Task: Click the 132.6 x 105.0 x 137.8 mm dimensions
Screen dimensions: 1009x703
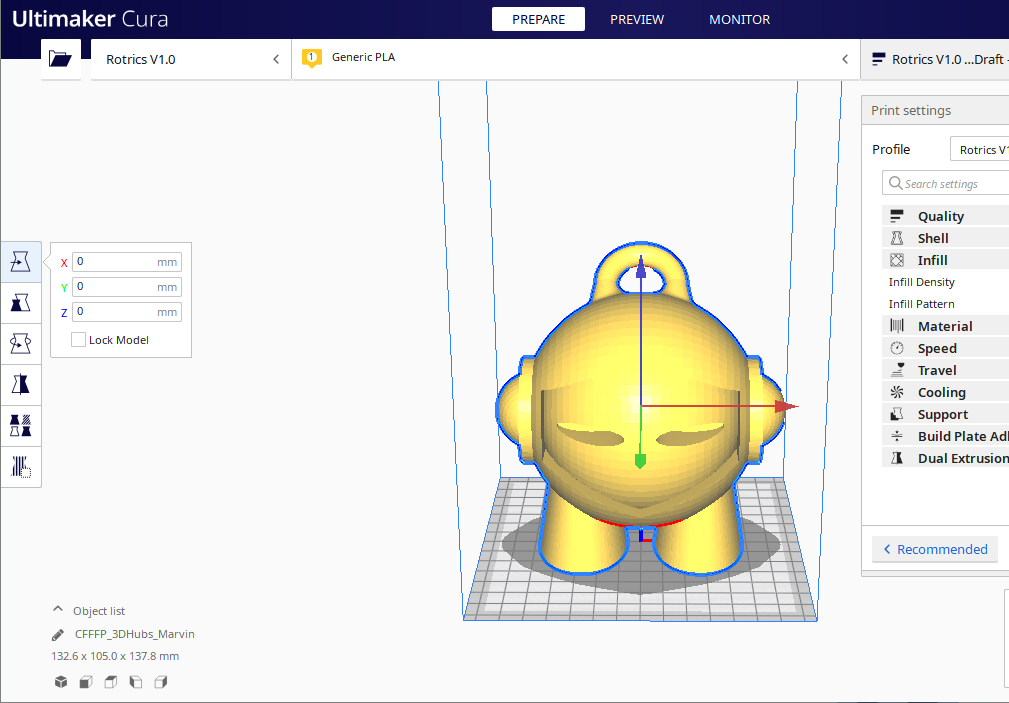Action: click(x=115, y=656)
